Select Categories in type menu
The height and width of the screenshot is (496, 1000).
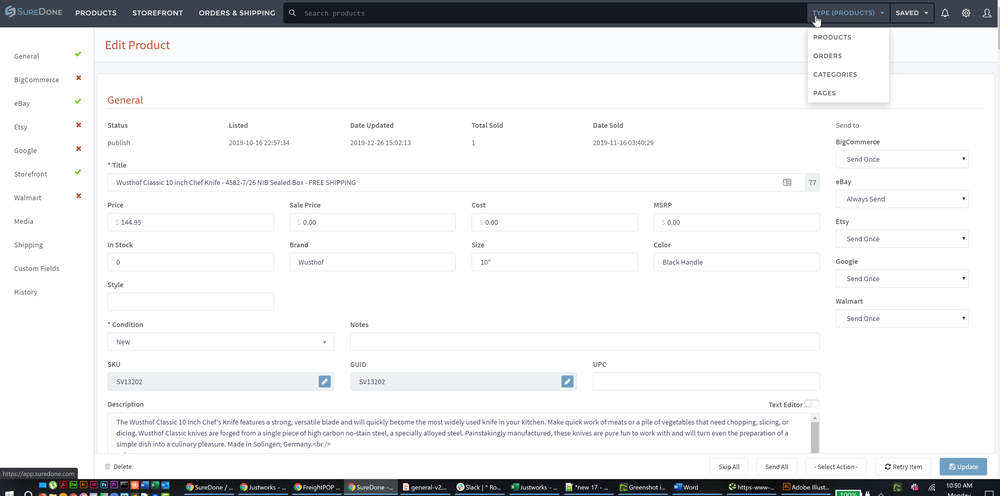[835, 74]
